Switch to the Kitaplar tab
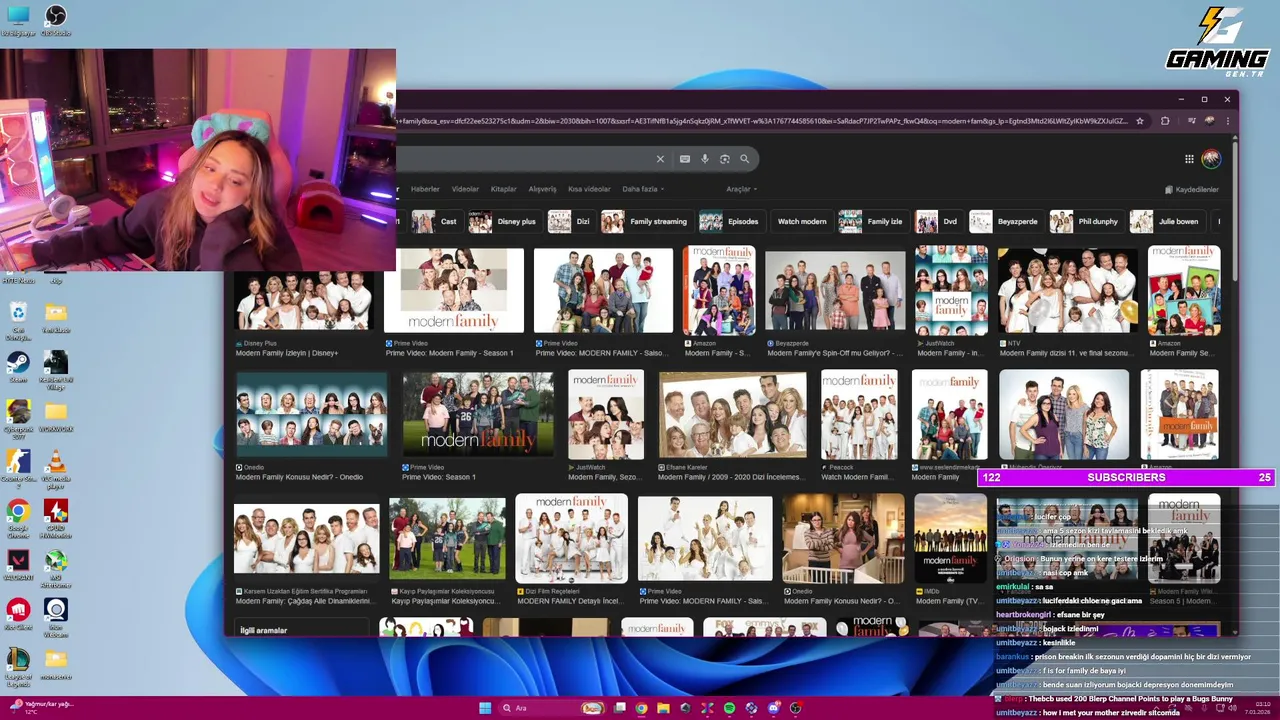 click(504, 189)
